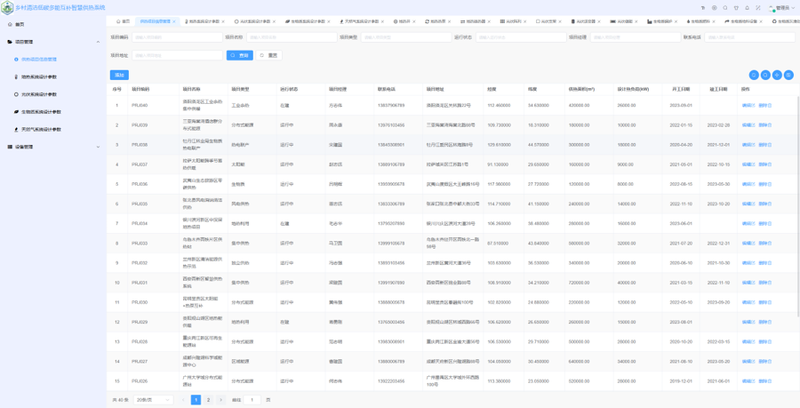Close the 光伏阵列 tab
800x408 pixels.
(x=524, y=21)
